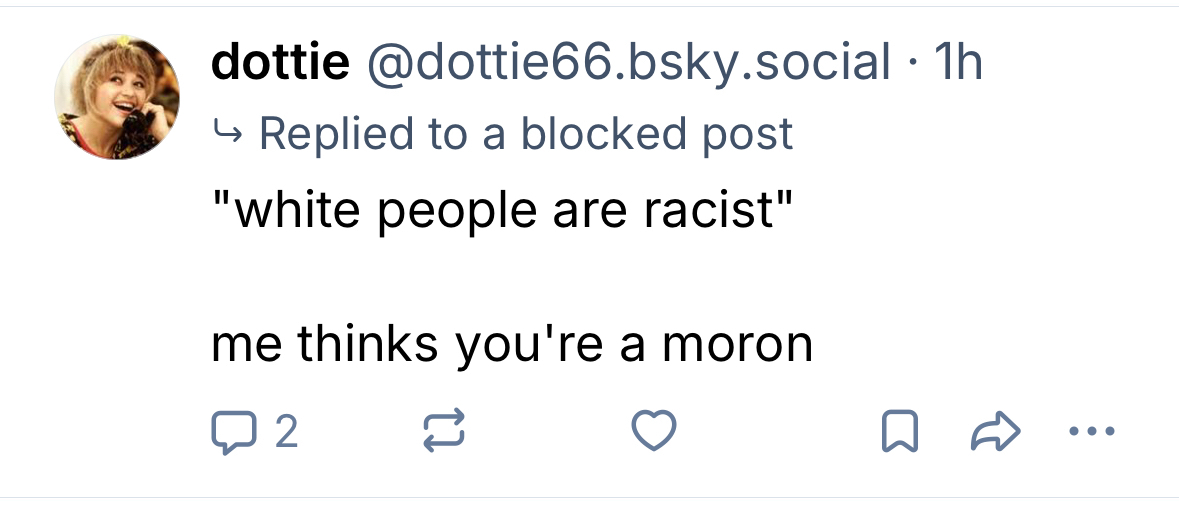Click the small reply arrow beside "Replied"

tap(227, 131)
